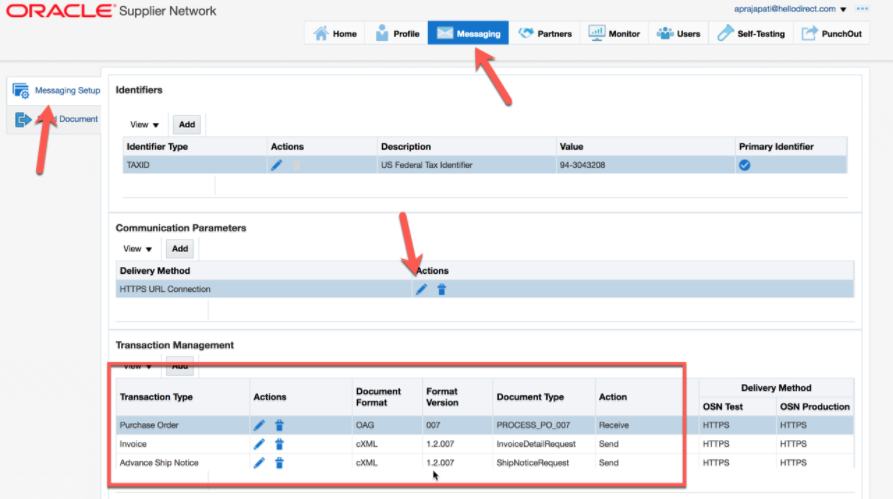This screenshot has height=499, width=893.
Task: Open the View dropdown under Identifiers
Action: pos(144,125)
